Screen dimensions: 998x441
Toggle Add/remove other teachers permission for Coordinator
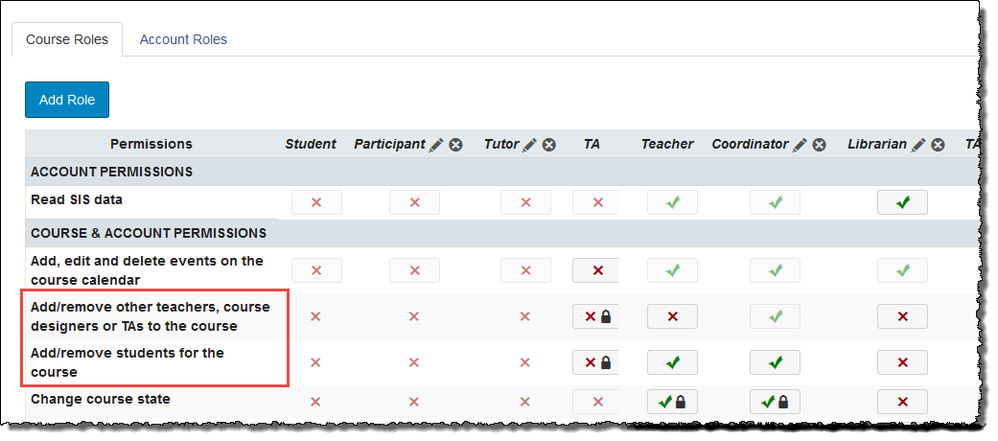[x=775, y=316]
